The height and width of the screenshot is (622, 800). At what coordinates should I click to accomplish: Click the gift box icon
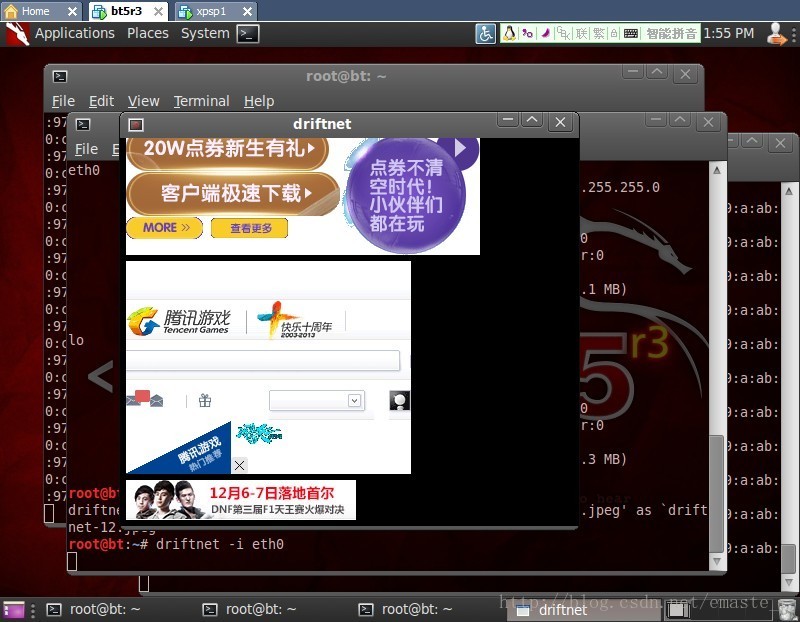click(205, 401)
